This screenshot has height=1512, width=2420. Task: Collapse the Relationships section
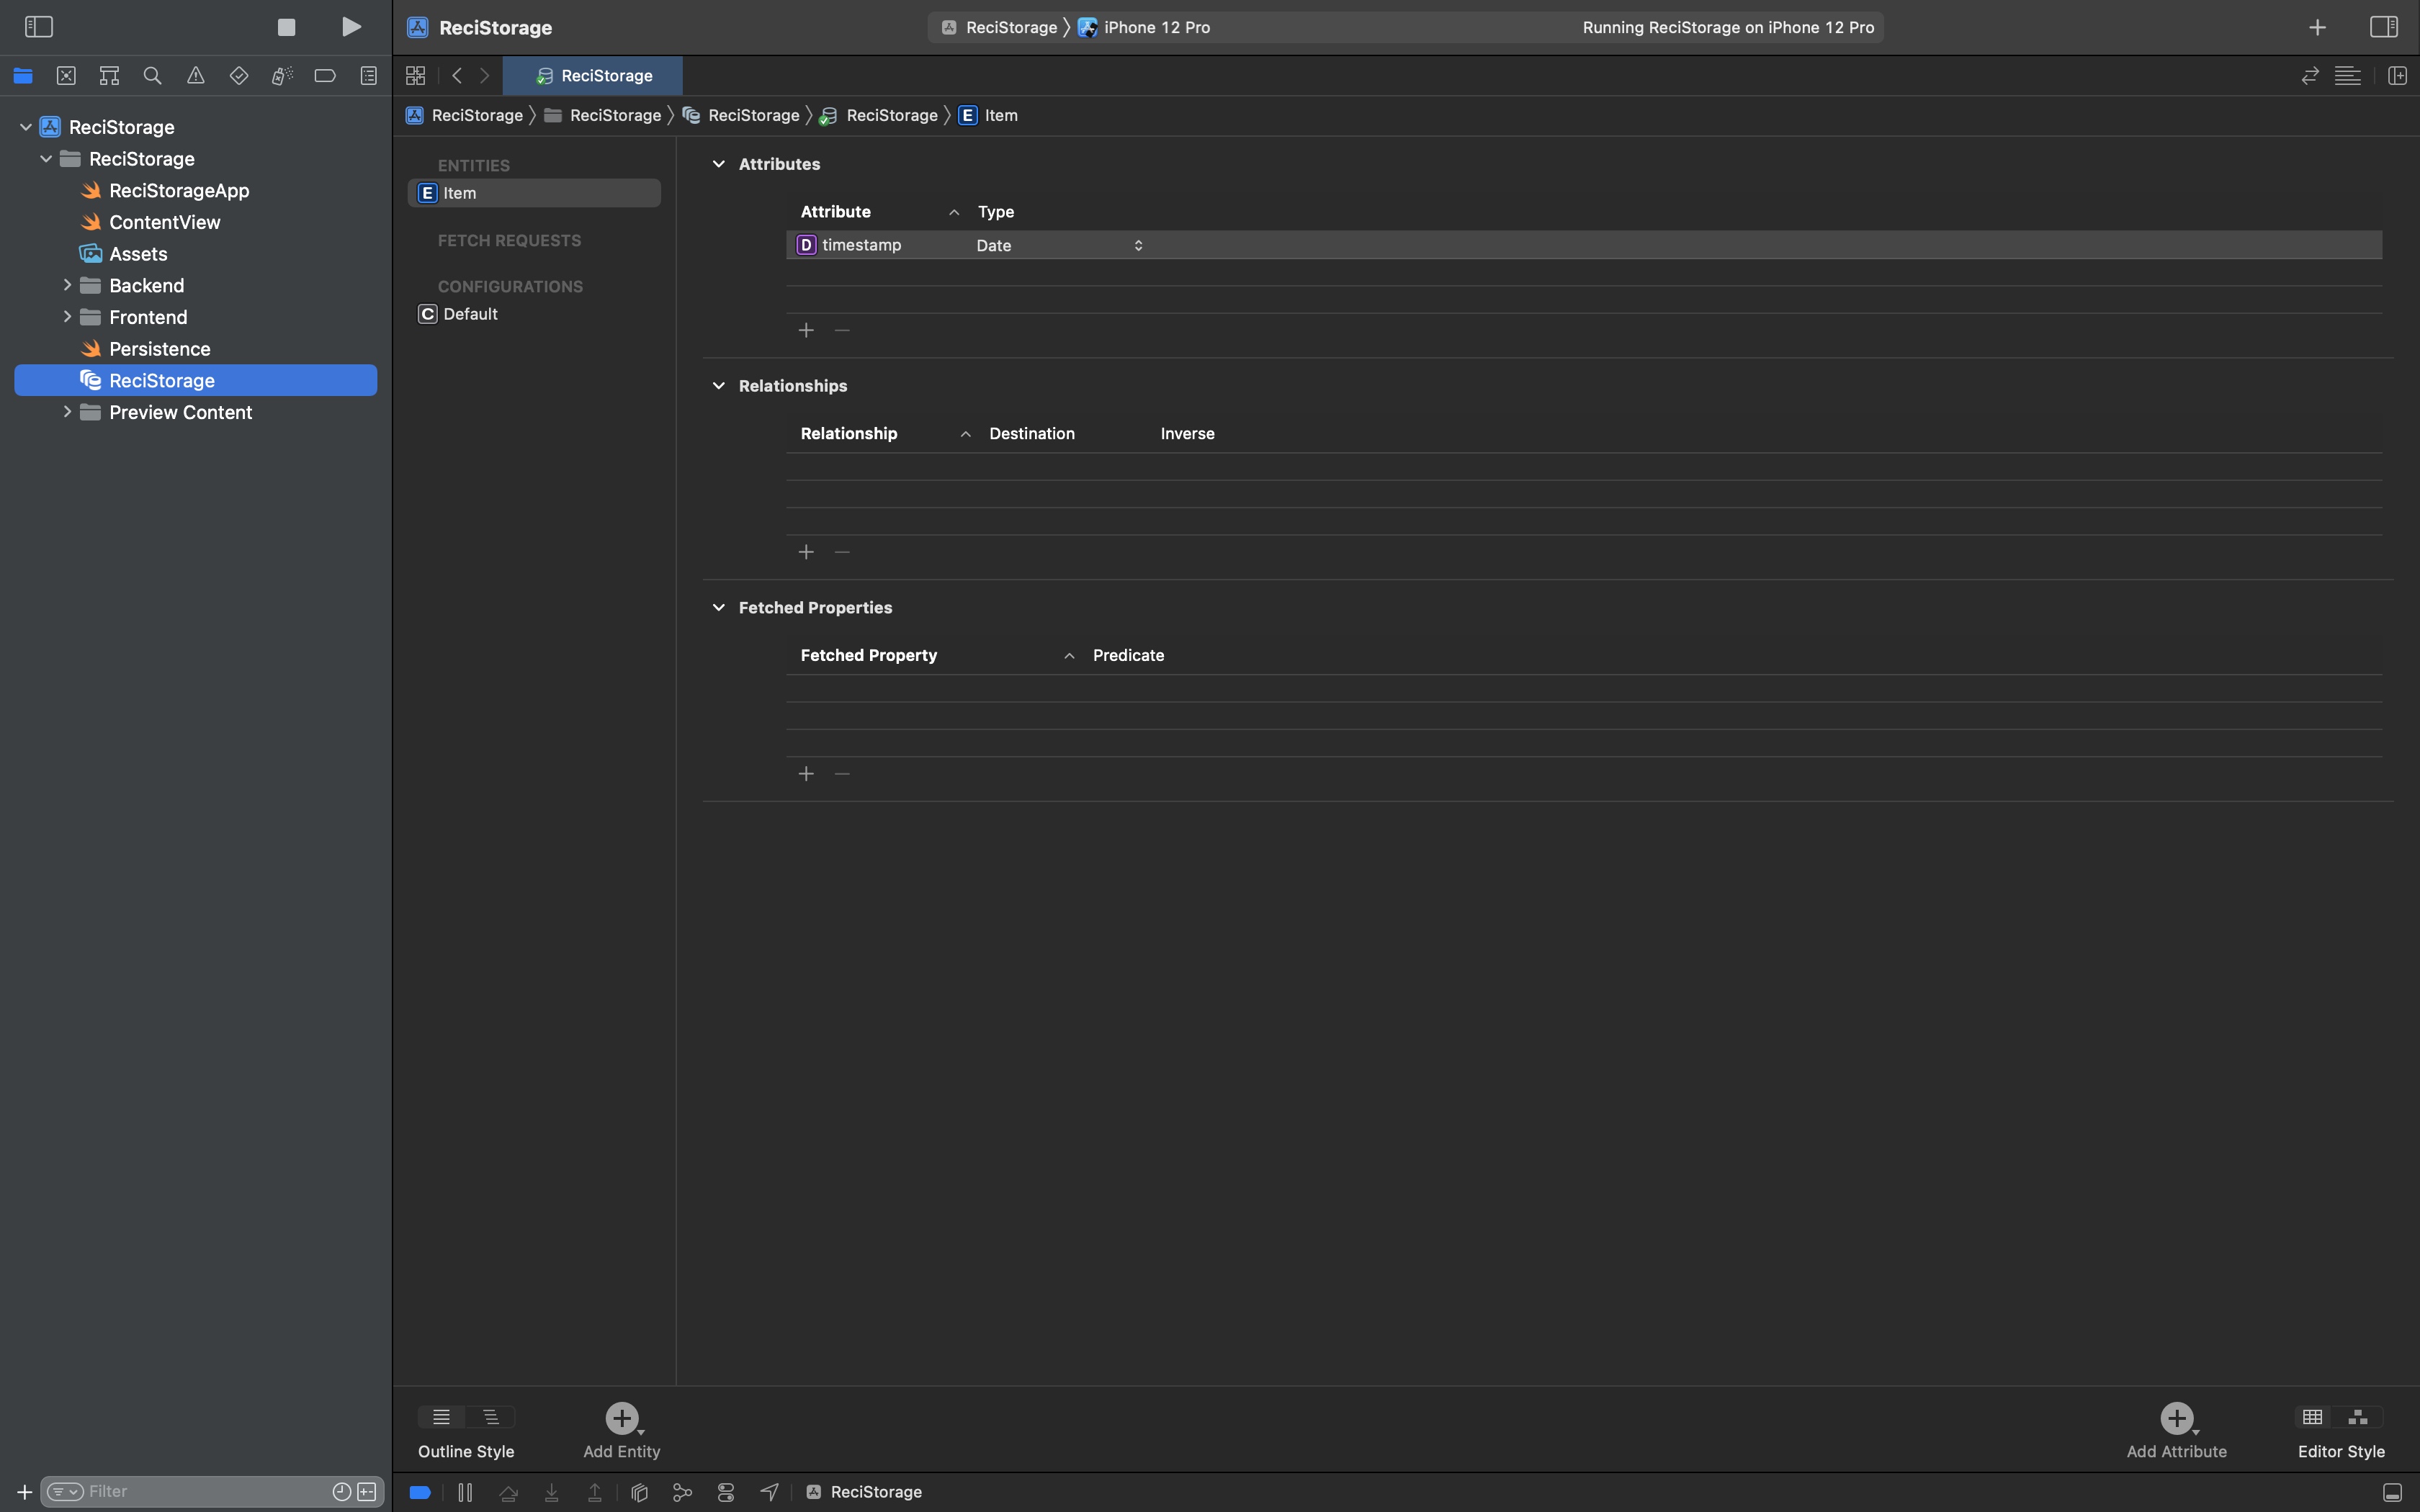pos(718,386)
